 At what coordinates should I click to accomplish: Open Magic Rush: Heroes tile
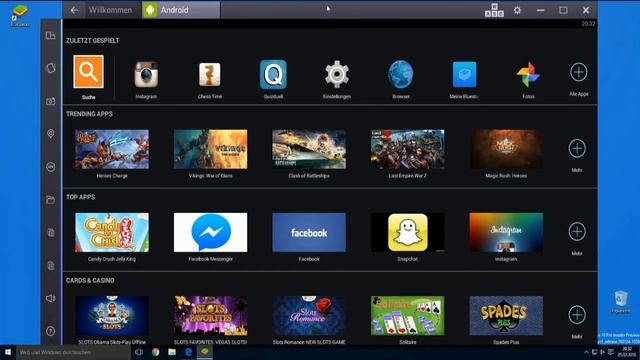point(506,149)
